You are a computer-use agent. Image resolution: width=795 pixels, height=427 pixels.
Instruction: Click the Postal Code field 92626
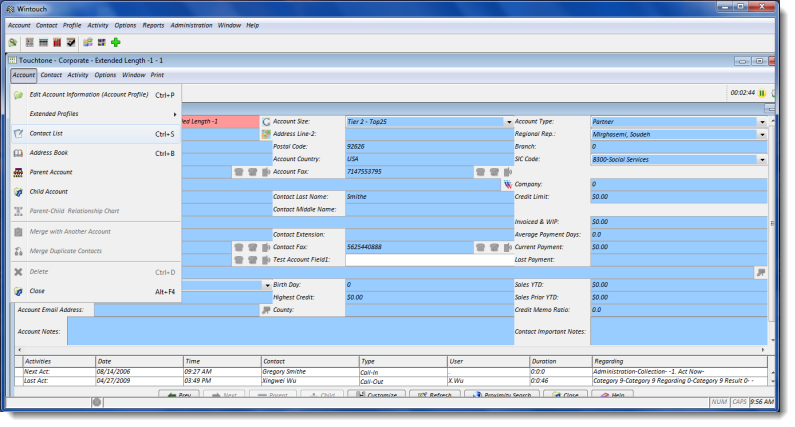429,147
